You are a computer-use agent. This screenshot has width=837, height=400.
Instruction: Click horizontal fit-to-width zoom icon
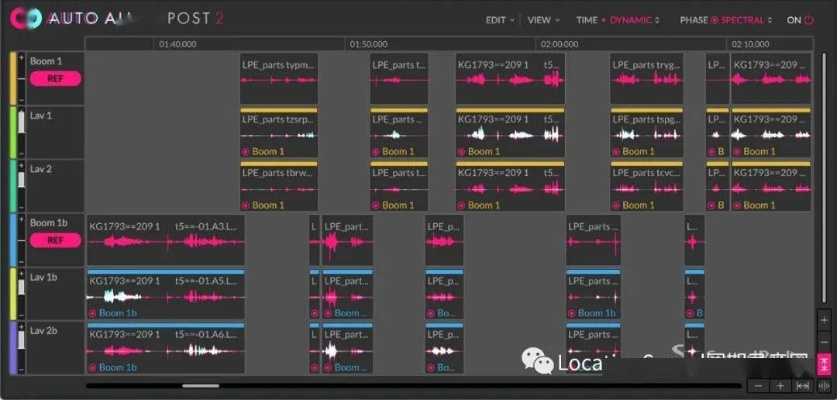(x=802, y=386)
